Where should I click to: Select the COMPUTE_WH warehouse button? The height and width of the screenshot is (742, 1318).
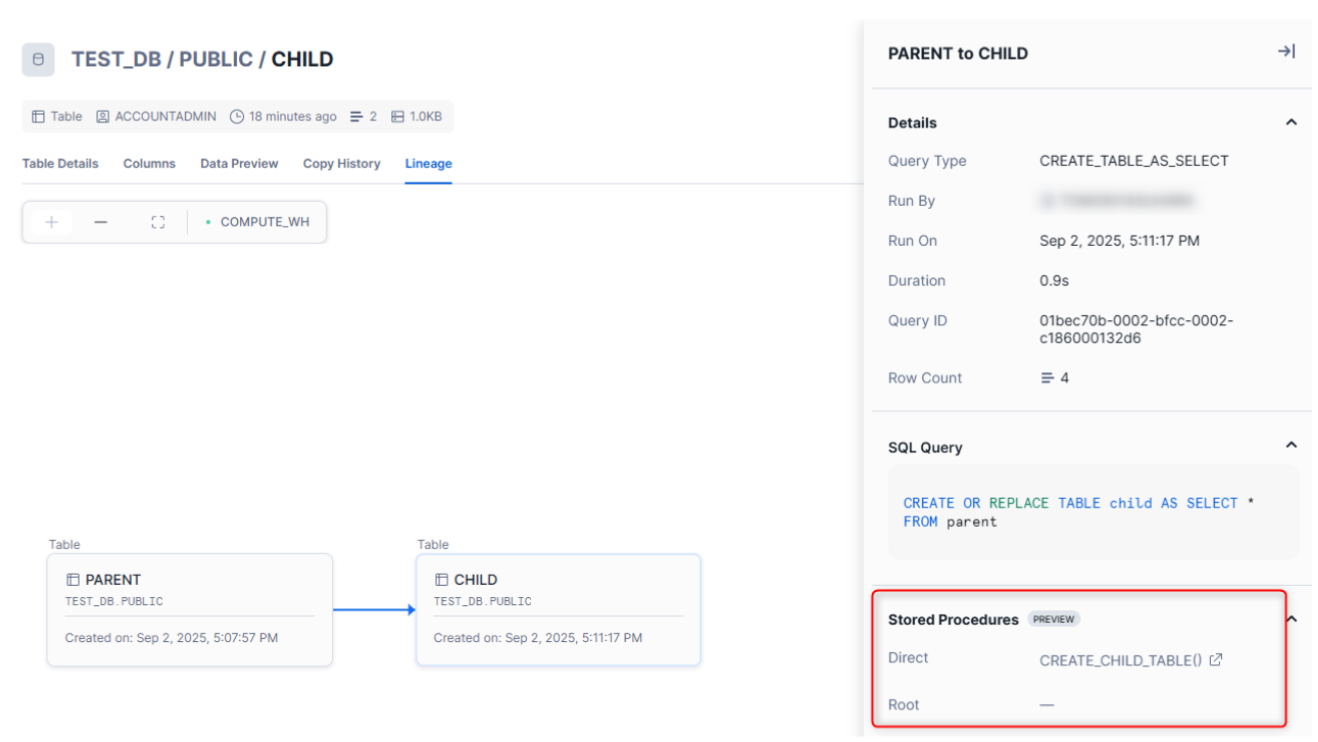[x=258, y=222]
